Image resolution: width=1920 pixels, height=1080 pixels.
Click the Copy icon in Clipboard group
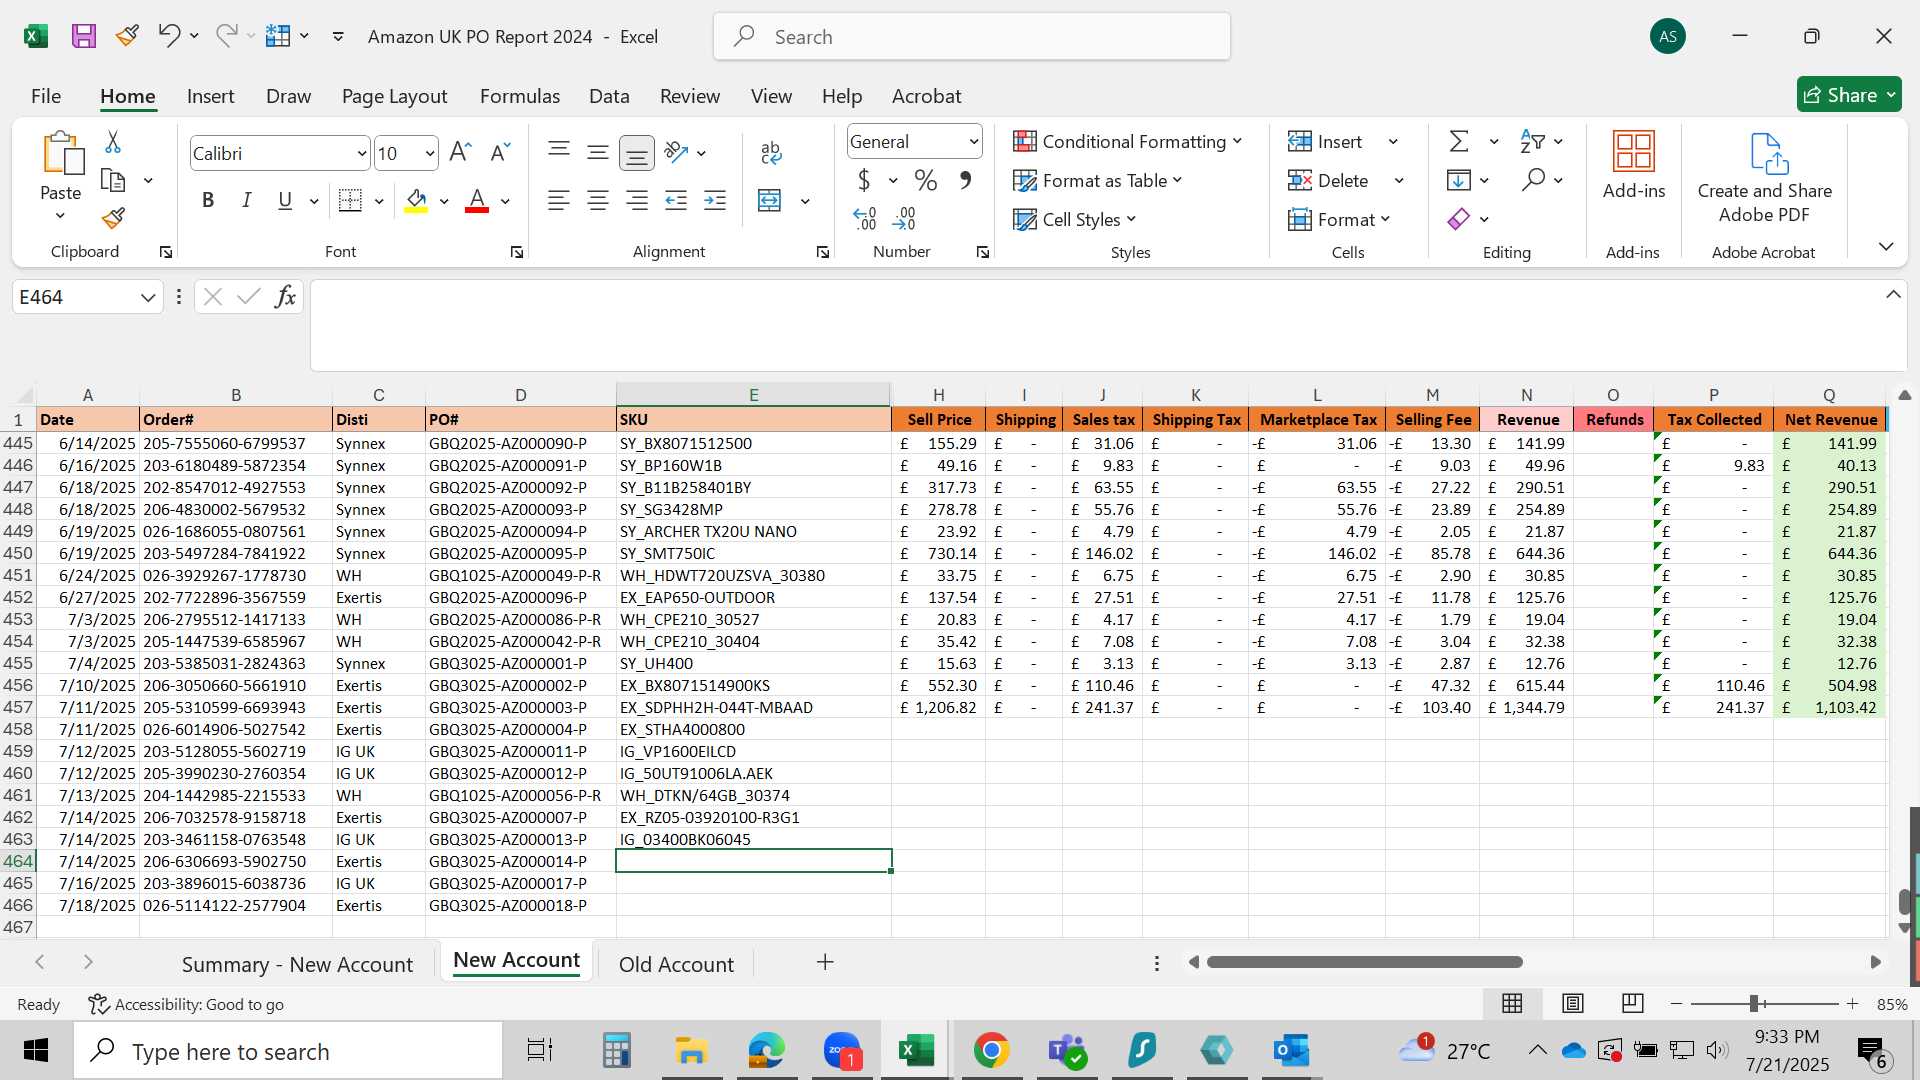pos(113,181)
